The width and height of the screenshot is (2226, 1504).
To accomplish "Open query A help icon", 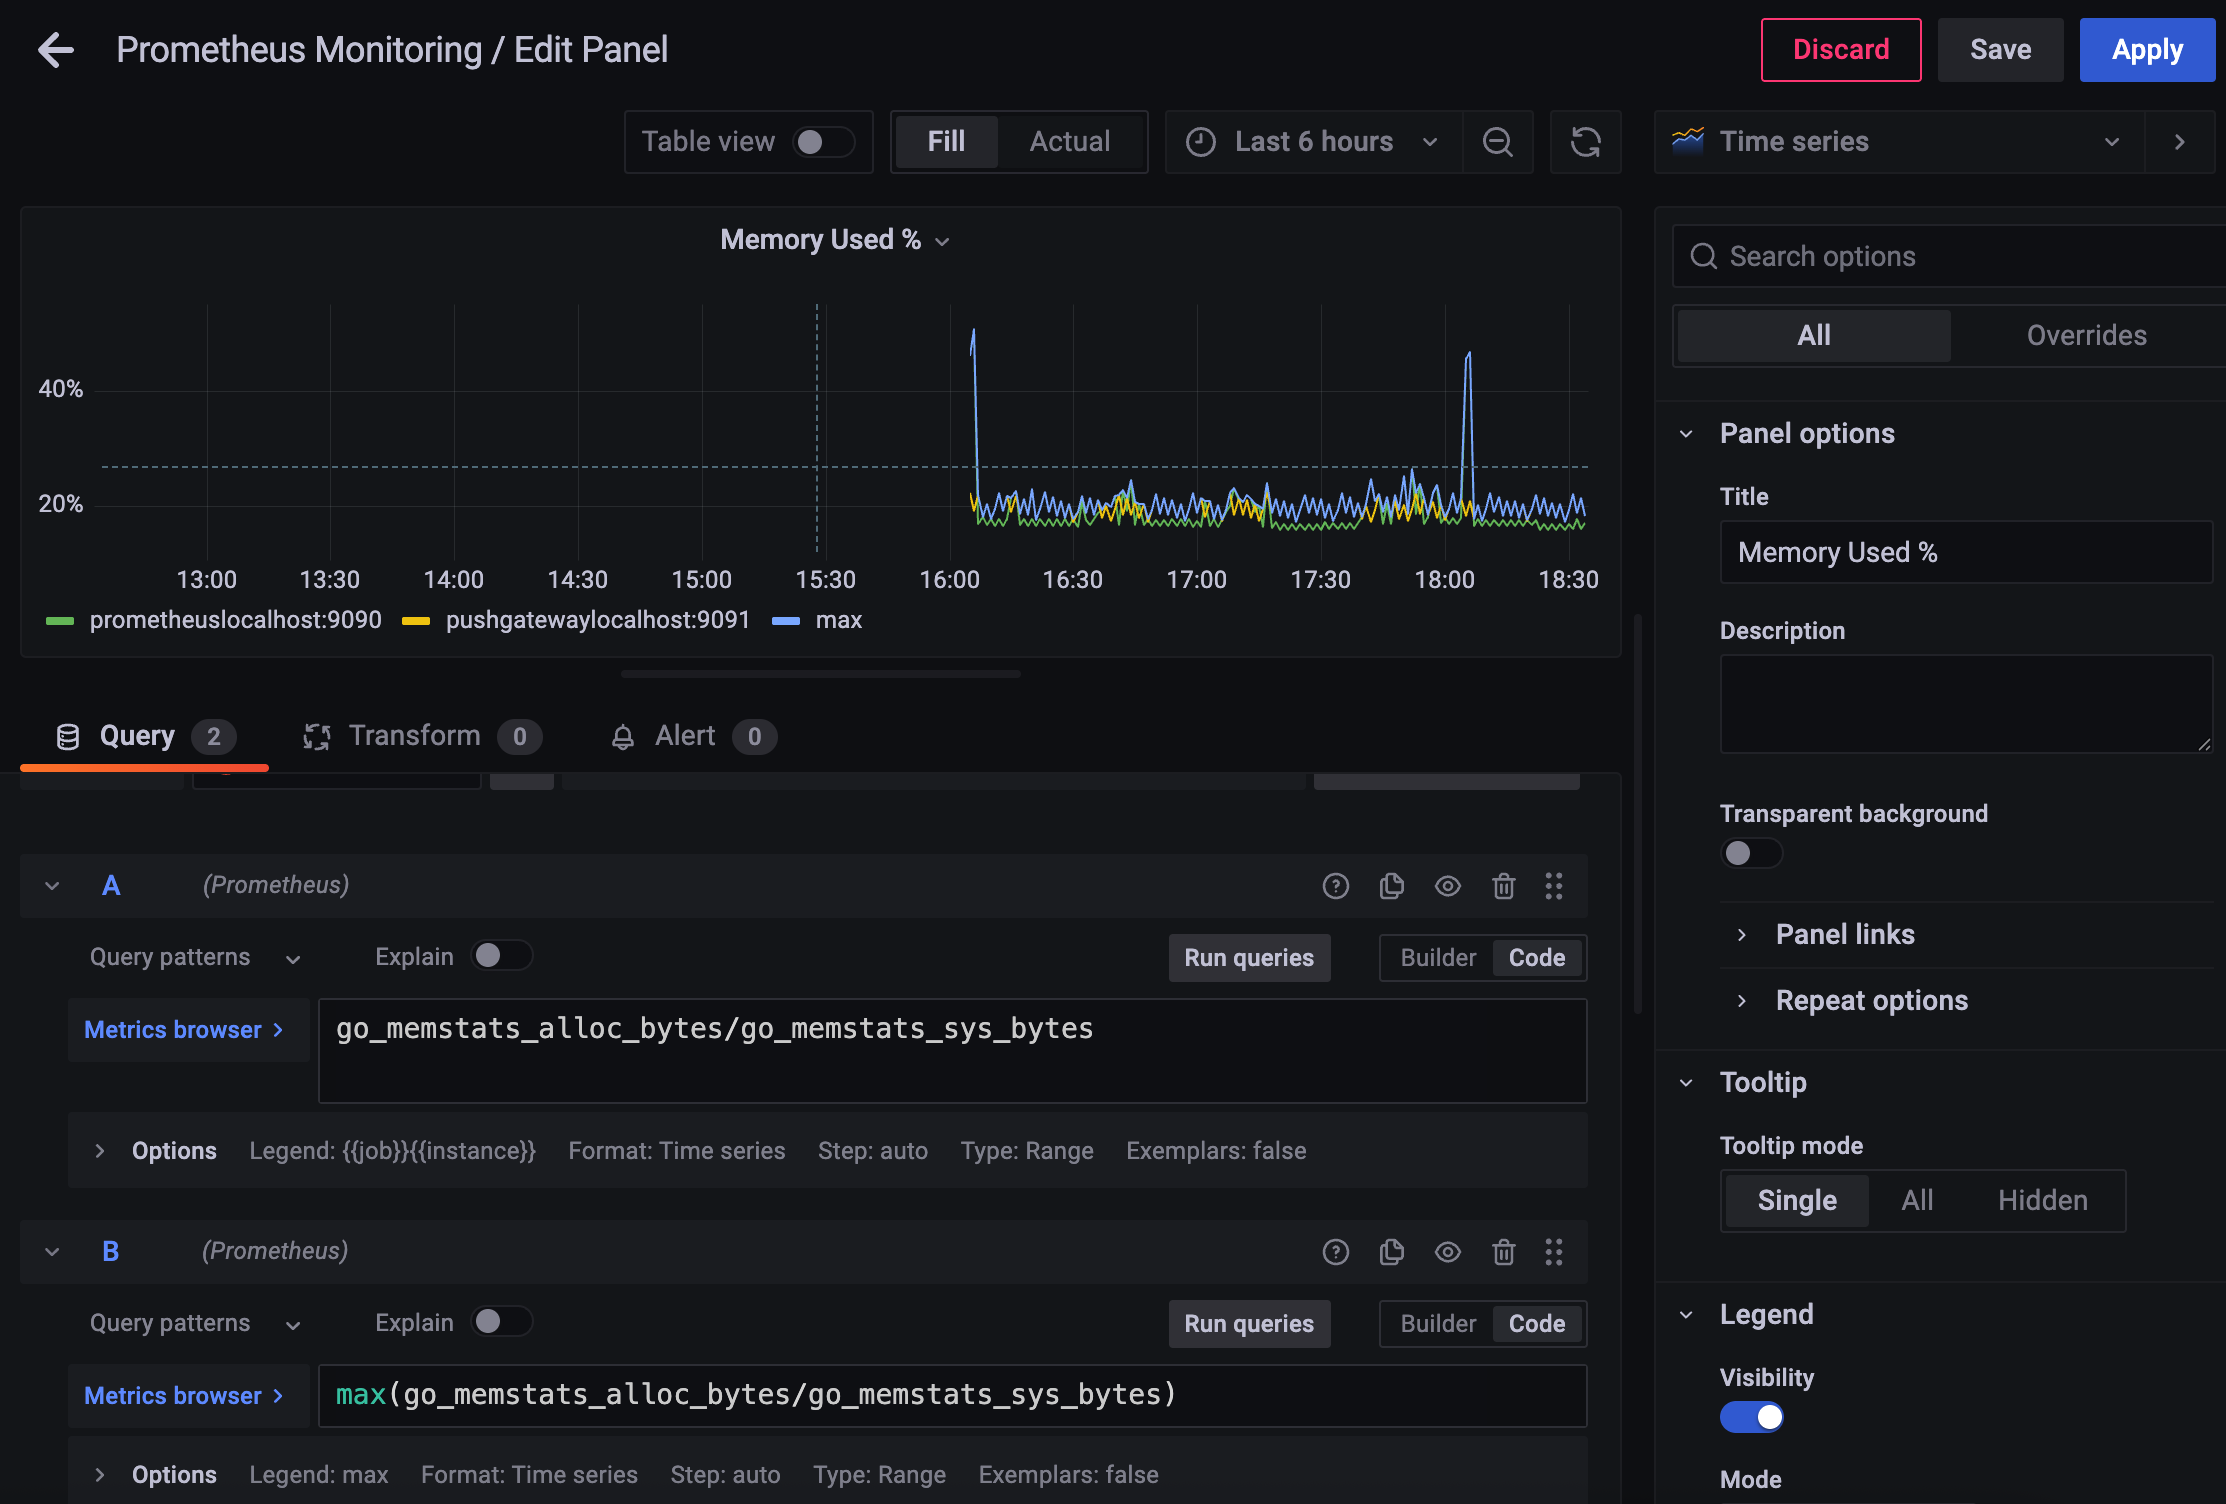I will (x=1335, y=886).
